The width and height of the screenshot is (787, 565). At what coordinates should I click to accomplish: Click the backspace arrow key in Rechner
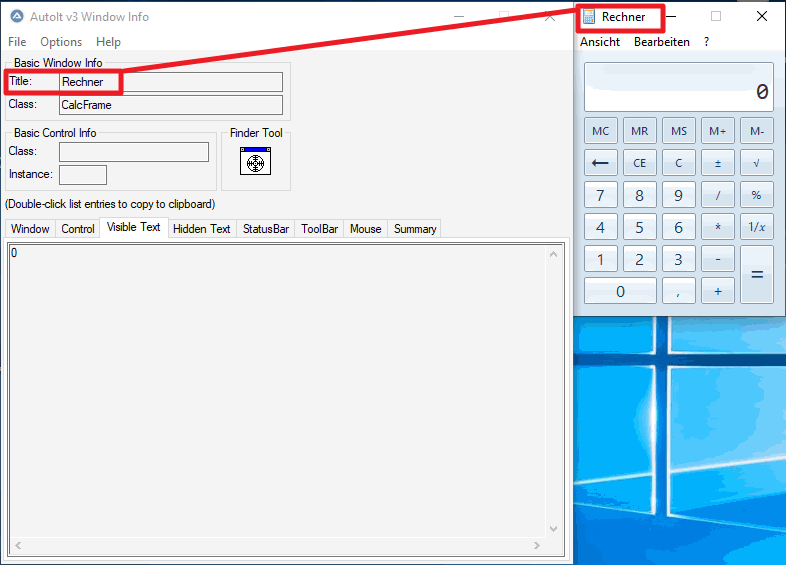click(x=600, y=163)
